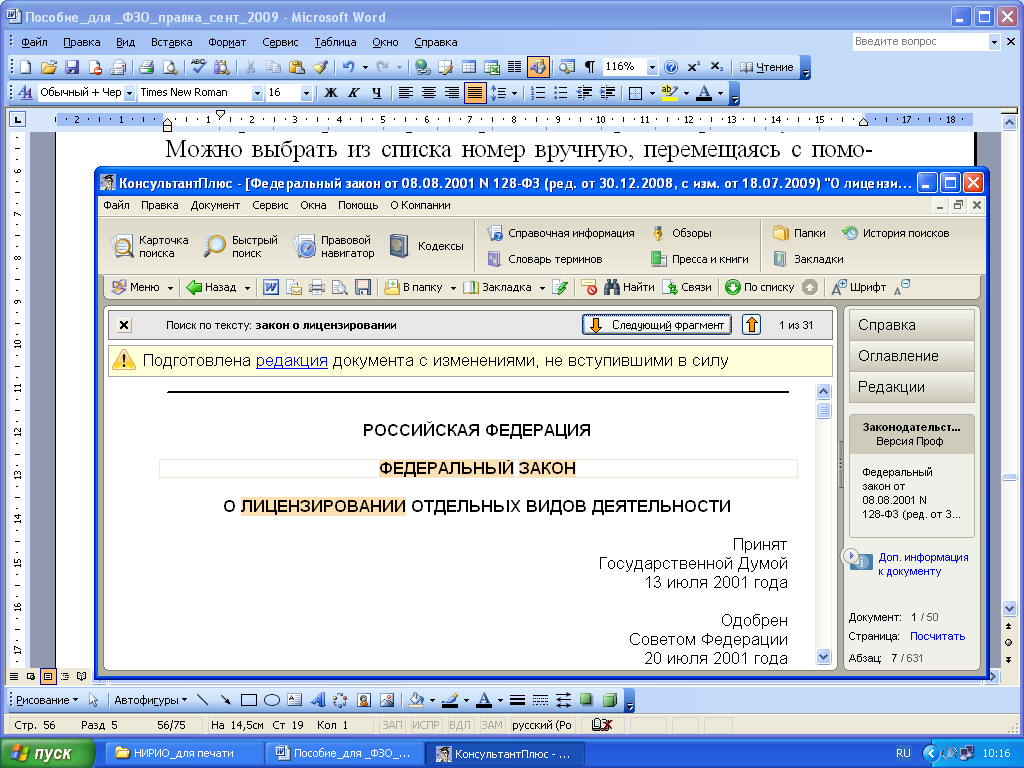Click the Word Undo arrow icon

349,67
